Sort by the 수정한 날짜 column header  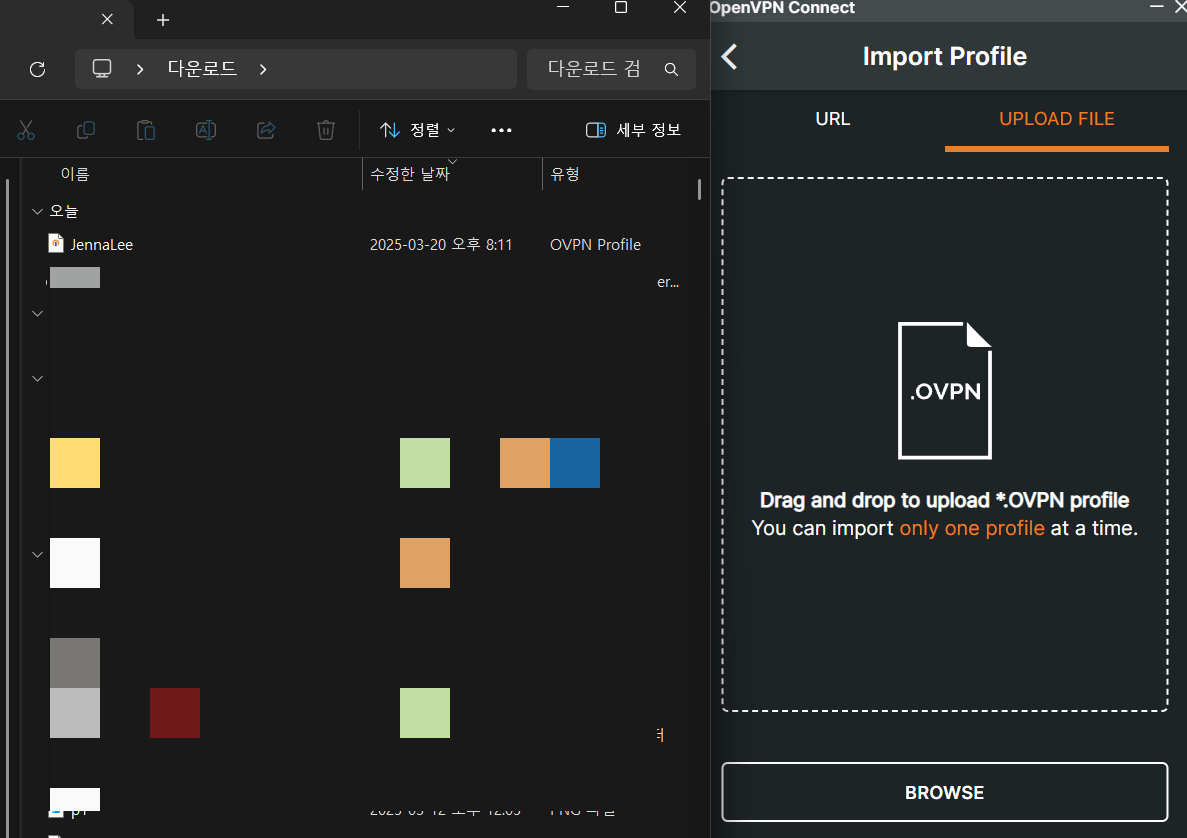pos(410,174)
